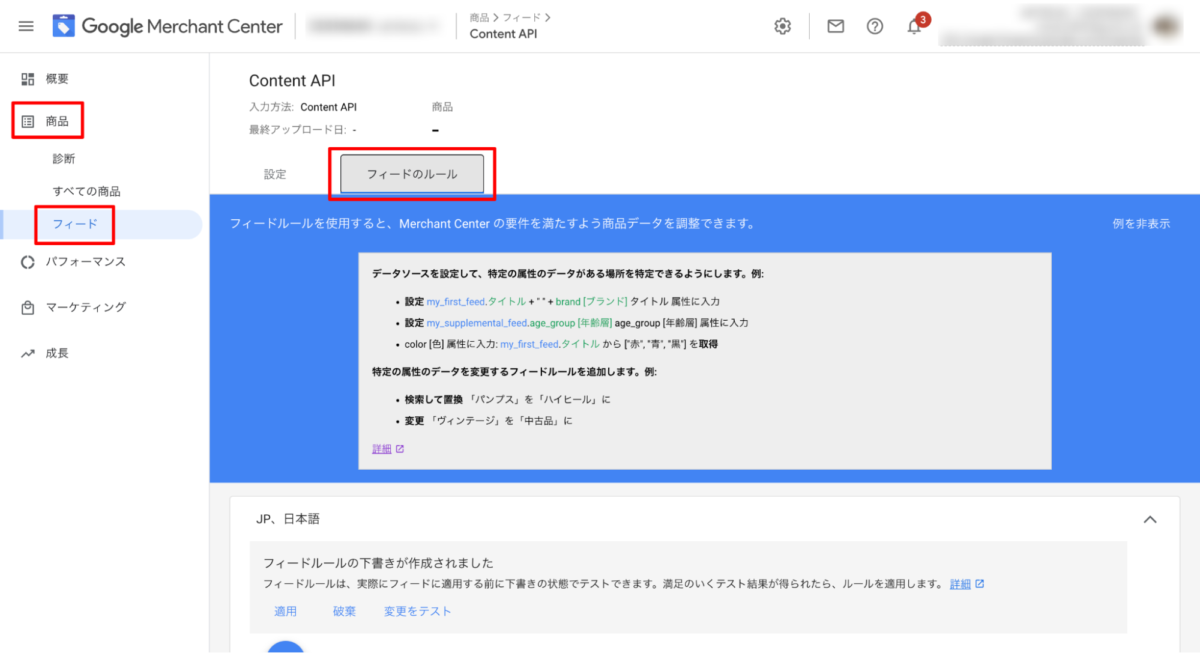Click the パフォーマンス circle icon
Image resolution: width=1200 pixels, height=653 pixels.
(x=28, y=262)
